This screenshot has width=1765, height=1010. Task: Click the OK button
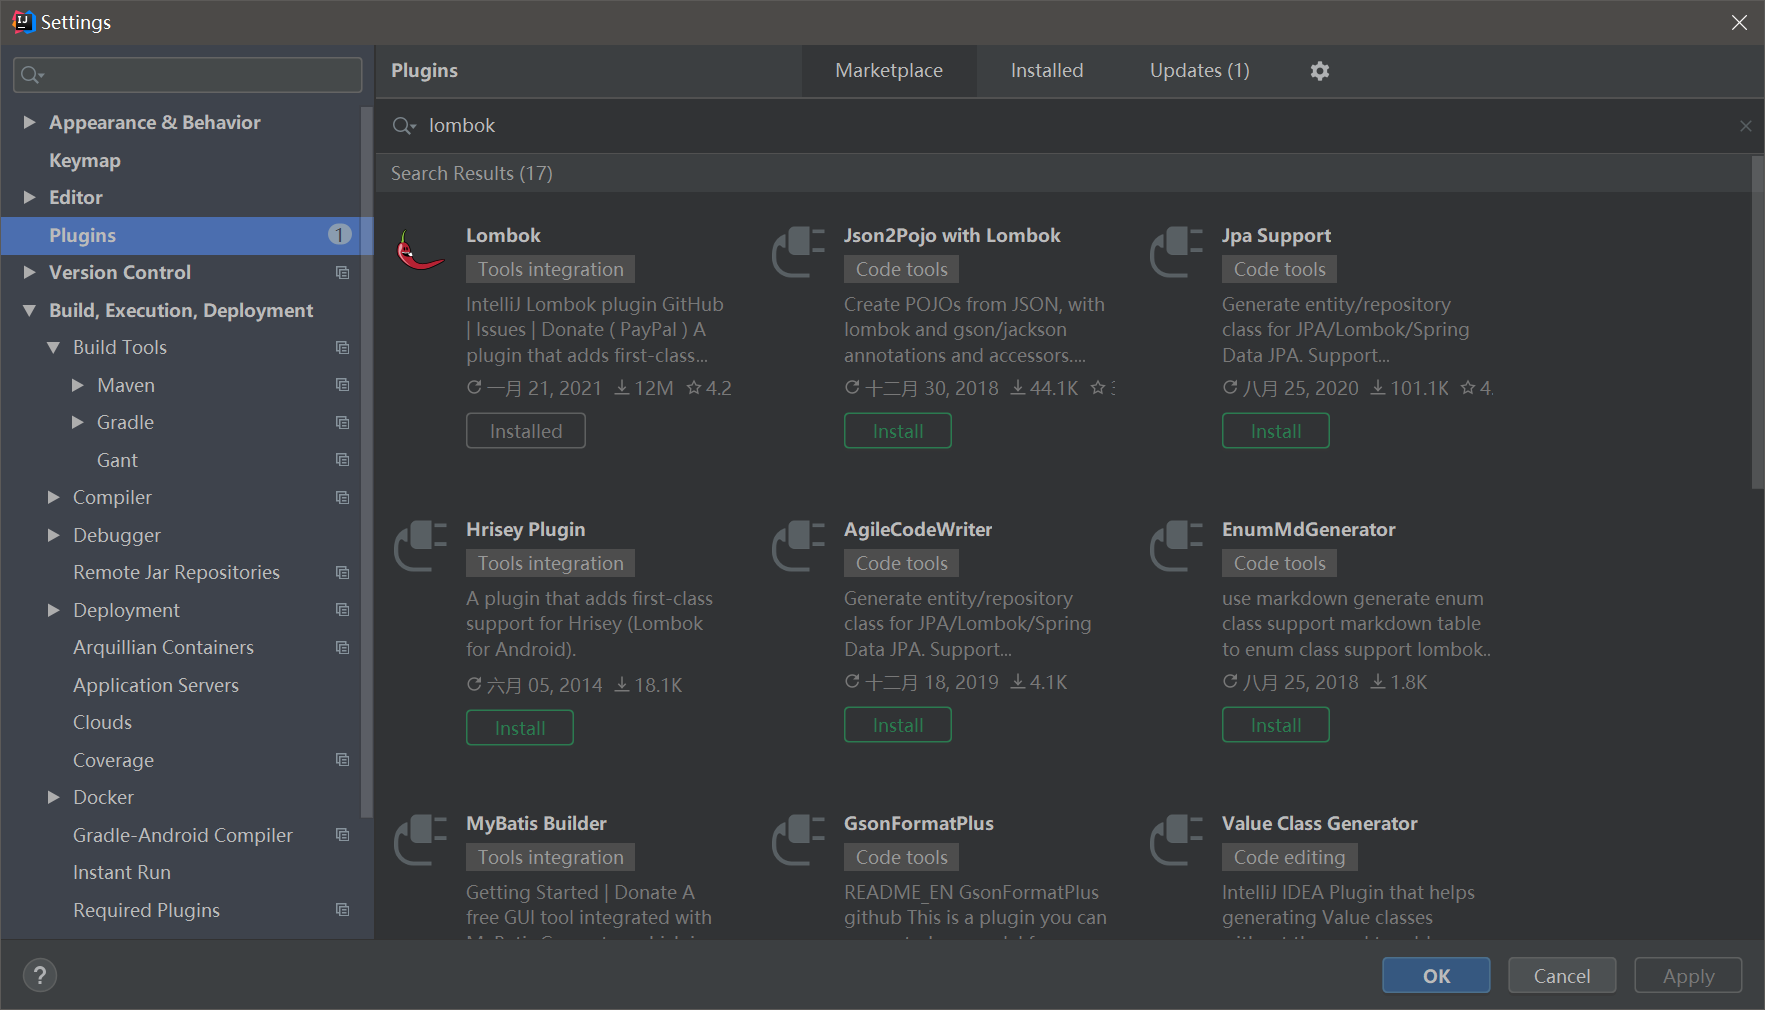(1436, 976)
